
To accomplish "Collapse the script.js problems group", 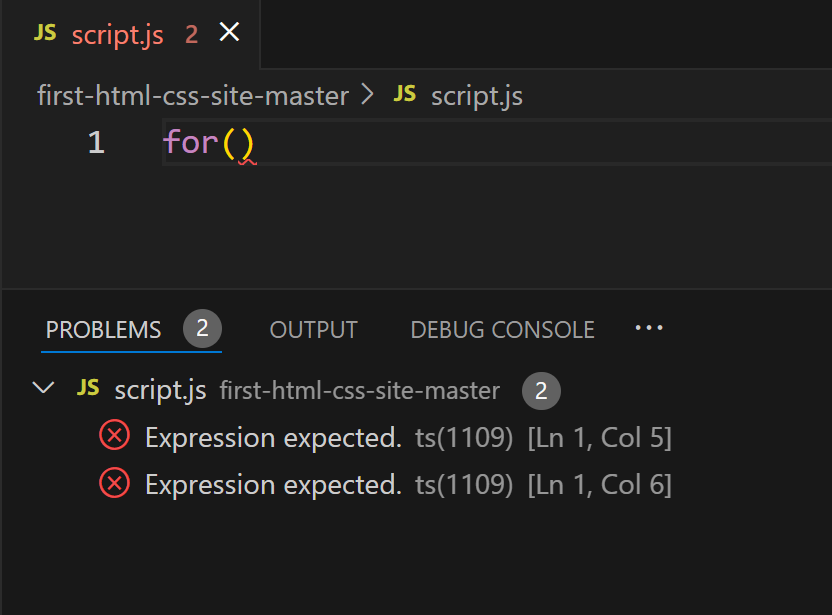I will (44, 388).
